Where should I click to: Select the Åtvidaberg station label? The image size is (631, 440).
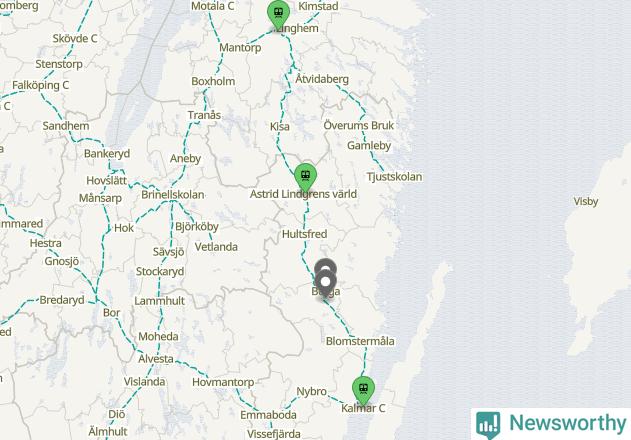(322, 78)
